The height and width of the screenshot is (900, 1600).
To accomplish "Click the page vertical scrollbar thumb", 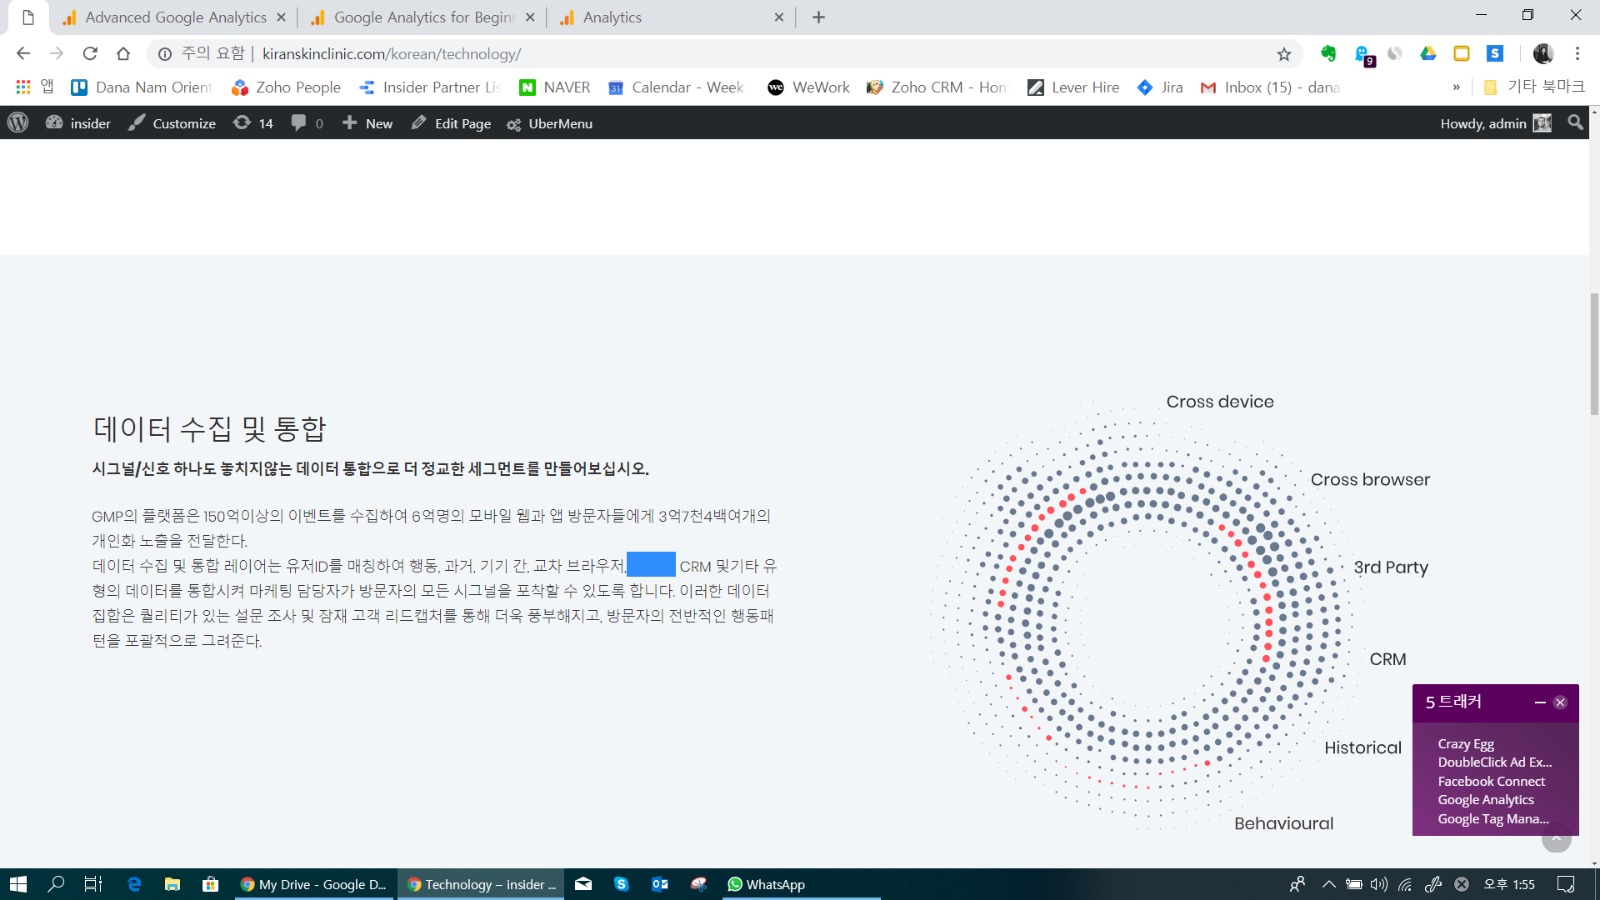I will click(x=1594, y=354).
